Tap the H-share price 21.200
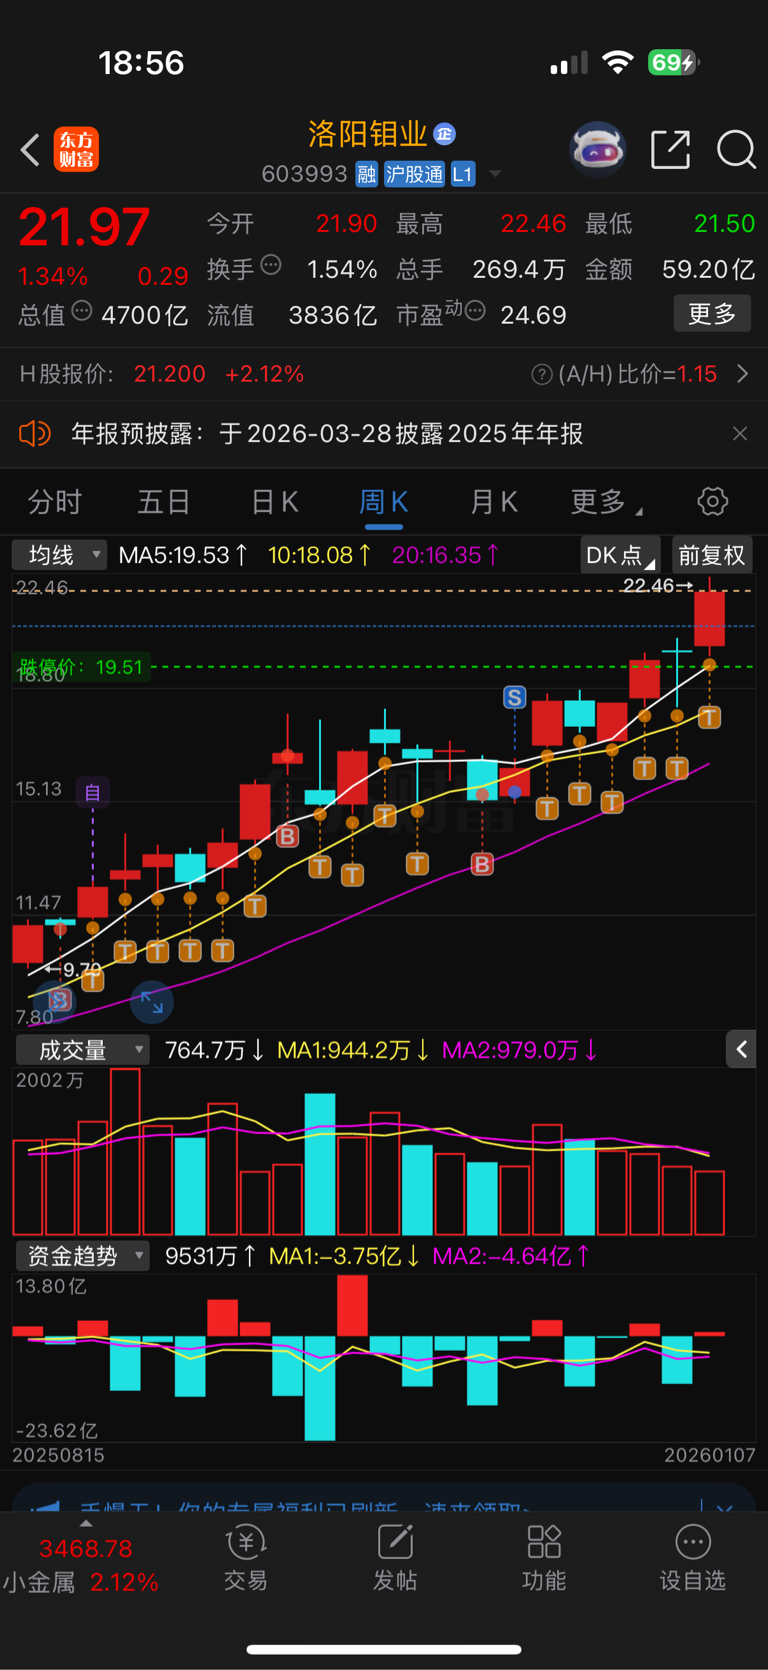 [x=170, y=374]
